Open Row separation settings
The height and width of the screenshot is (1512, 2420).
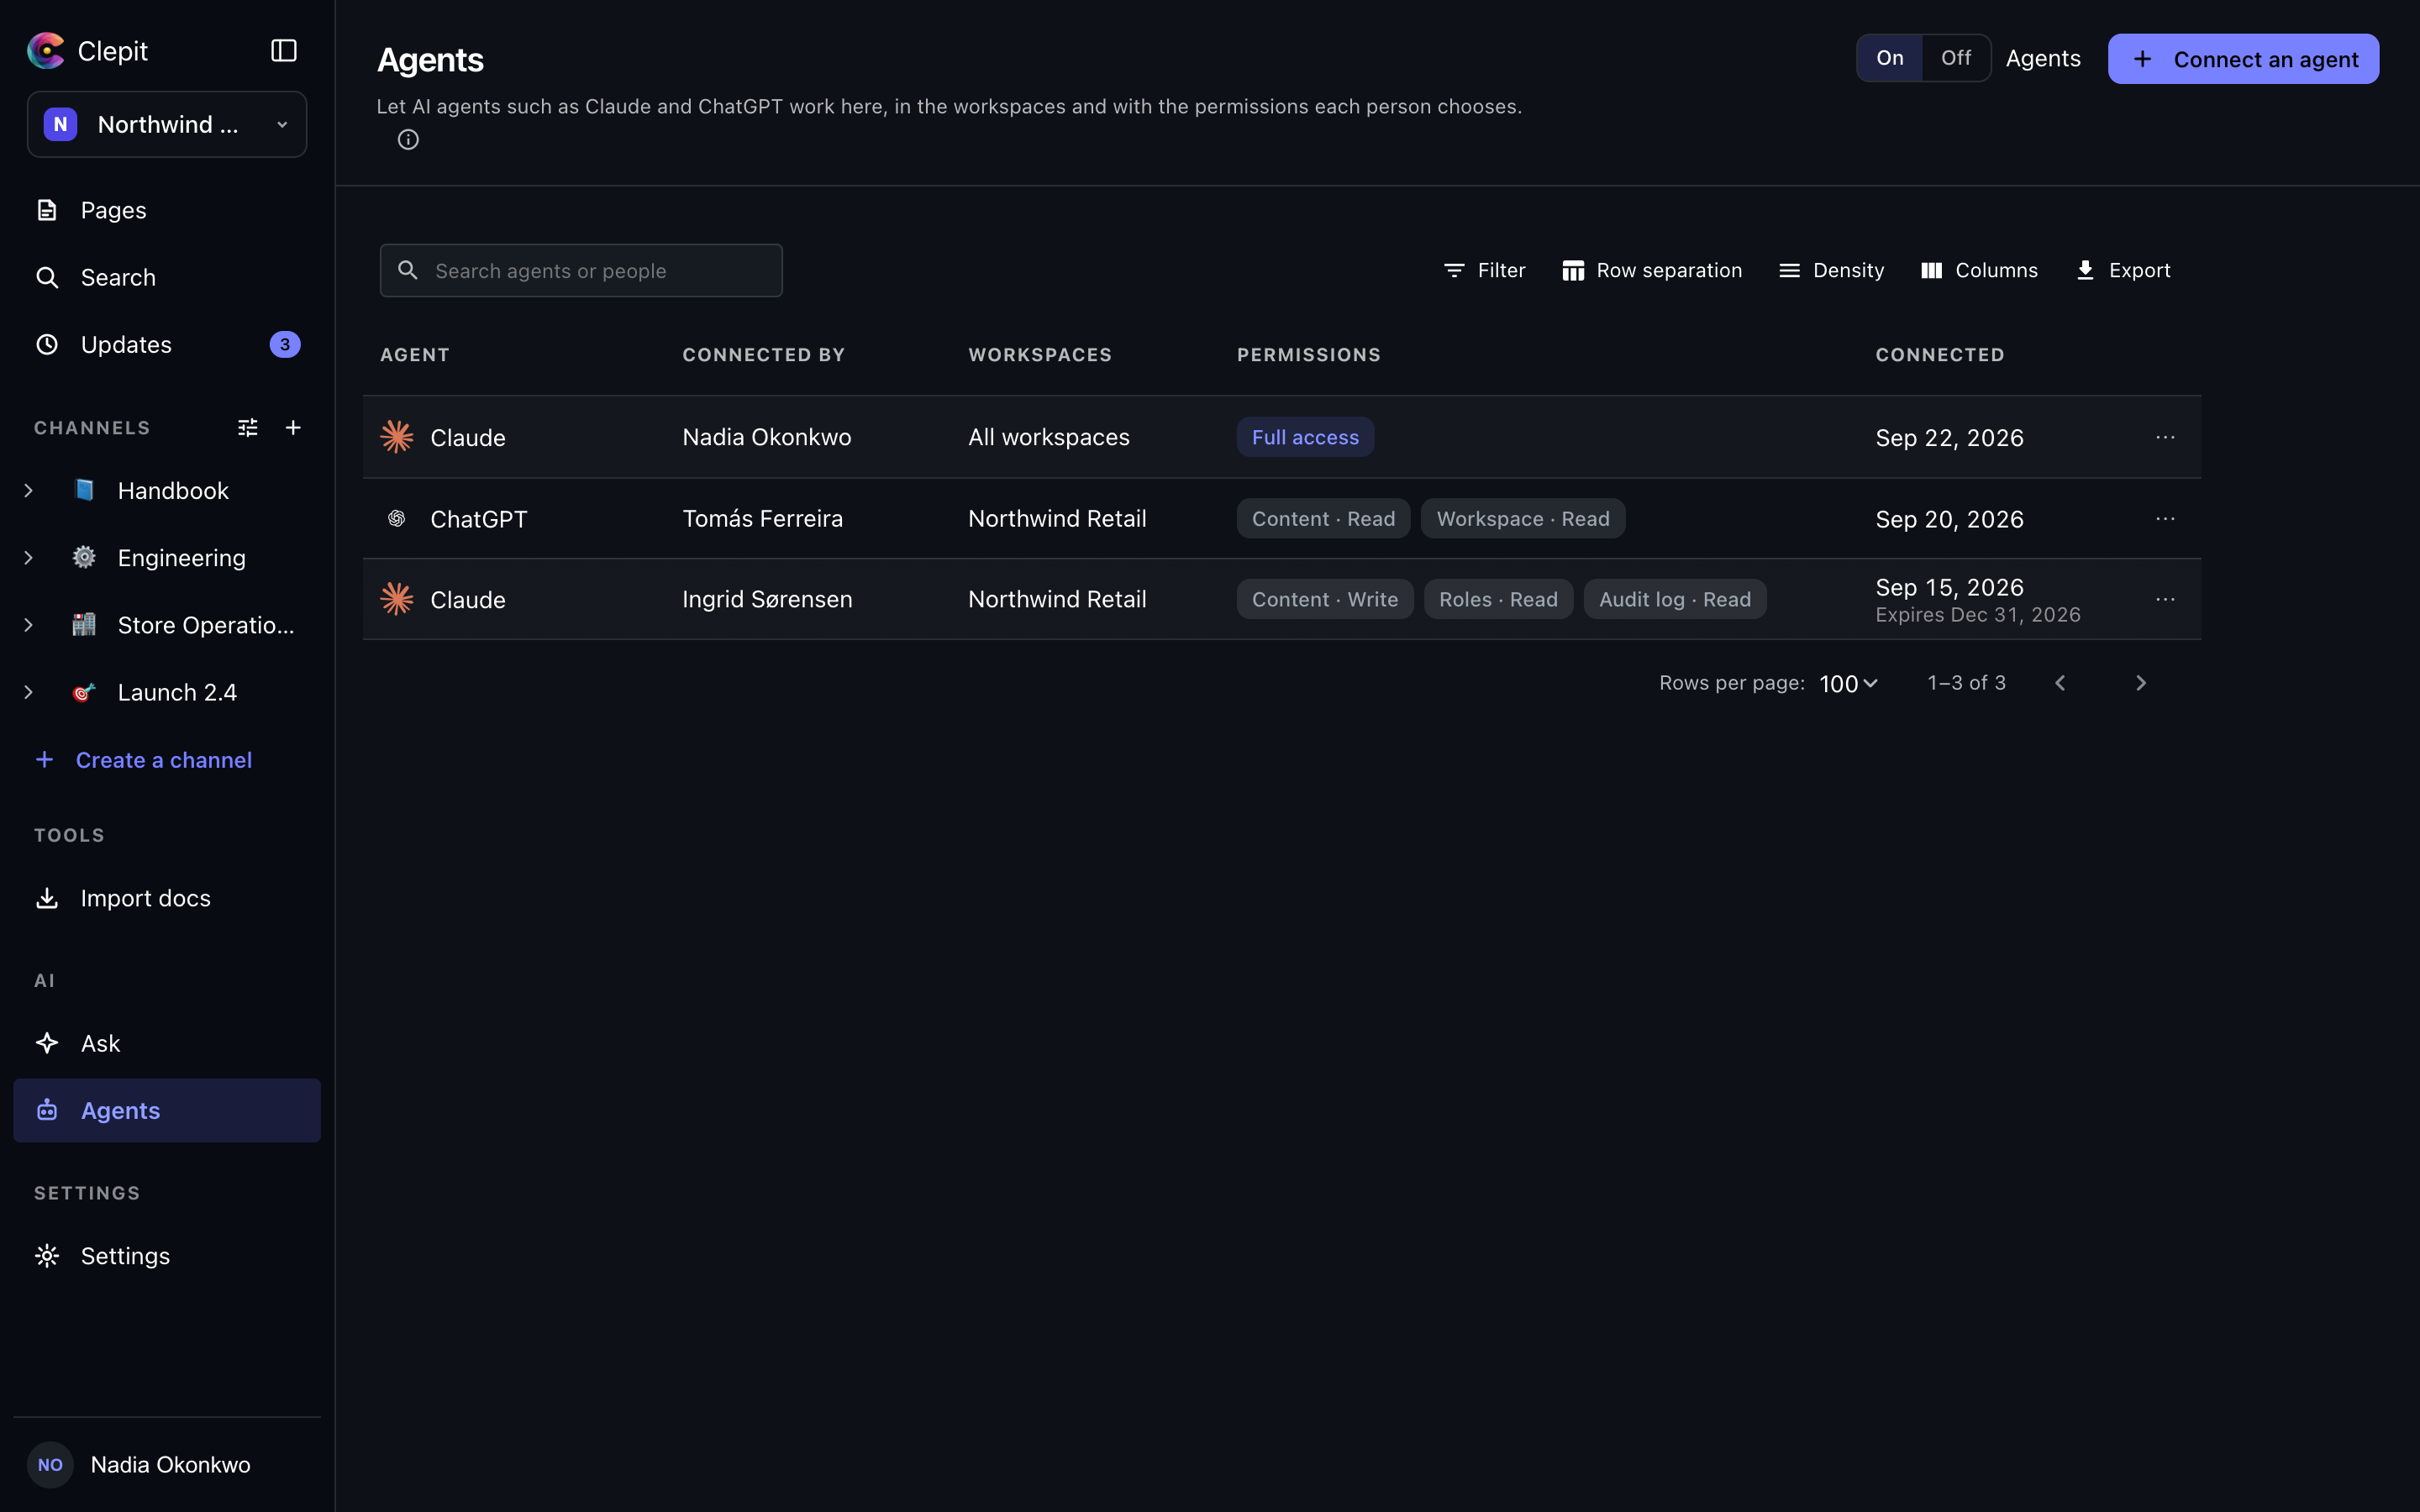pos(1652,270)
